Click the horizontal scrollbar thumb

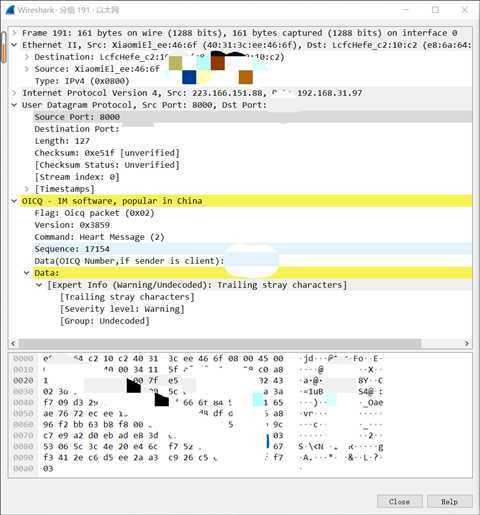pos(220,343)
